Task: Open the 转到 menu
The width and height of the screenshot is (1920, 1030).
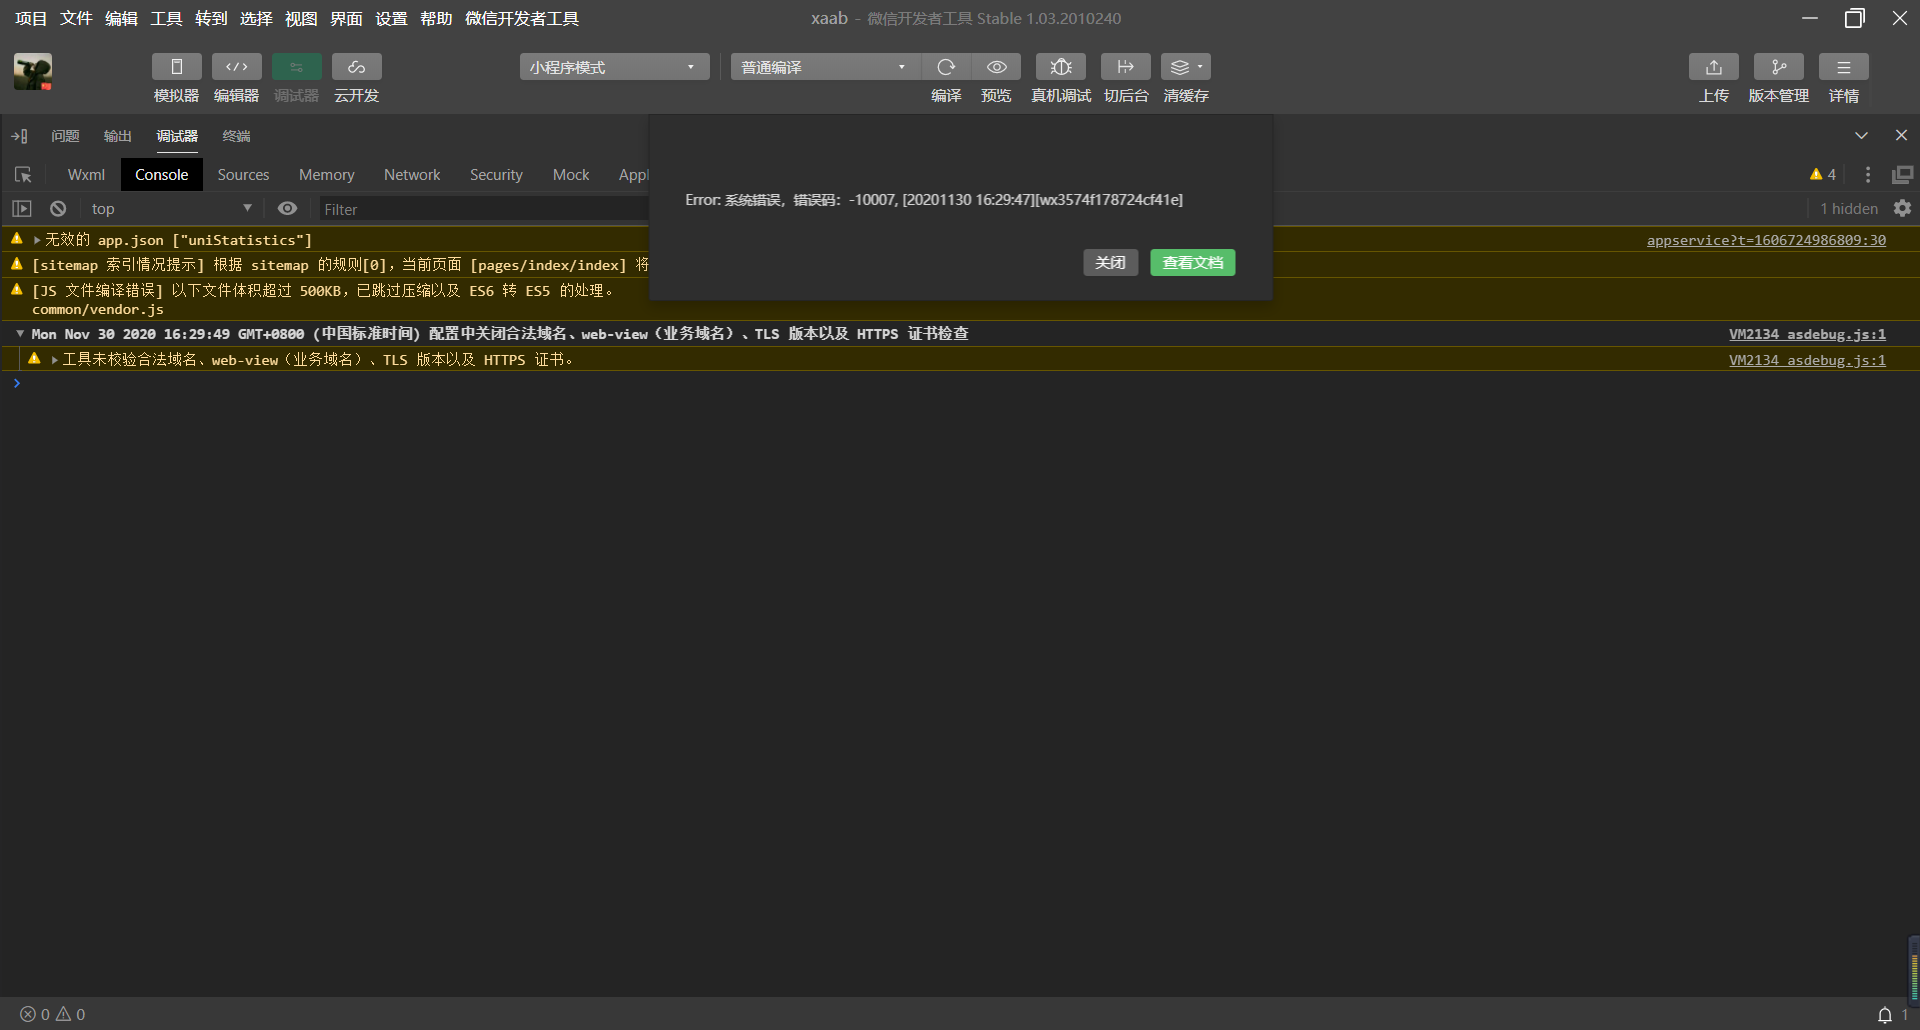Action: [x=211, y=18]
